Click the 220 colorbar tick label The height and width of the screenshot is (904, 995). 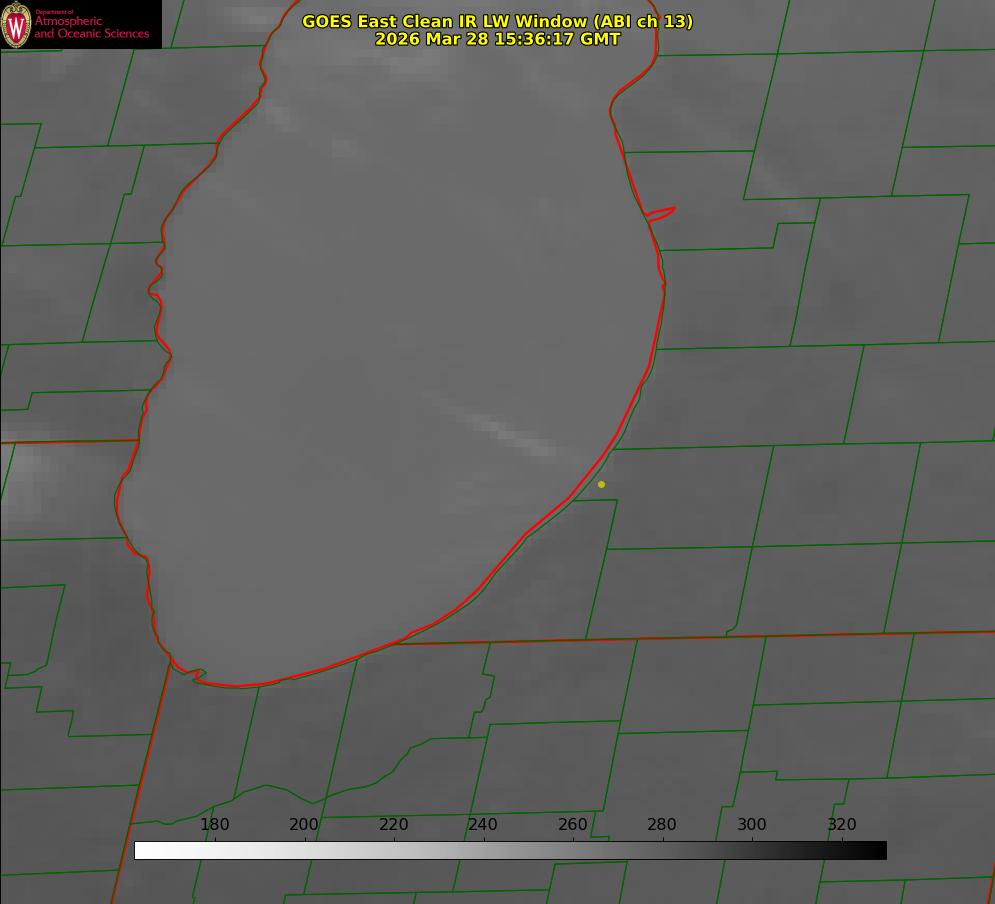pyautogui.click(x=394, y=825)
